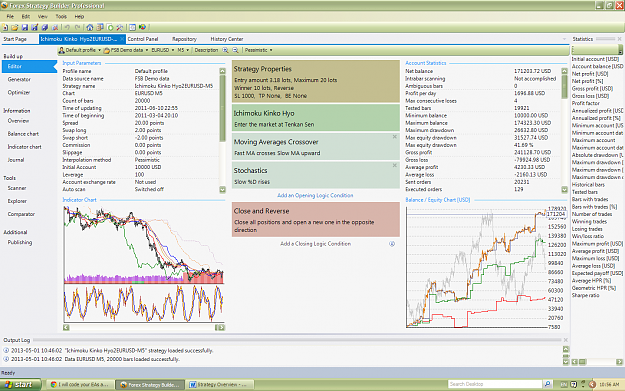The image size is (625, 391).
Task: Click the zoom-in magnifier icon beside Description
Action: 225,50
